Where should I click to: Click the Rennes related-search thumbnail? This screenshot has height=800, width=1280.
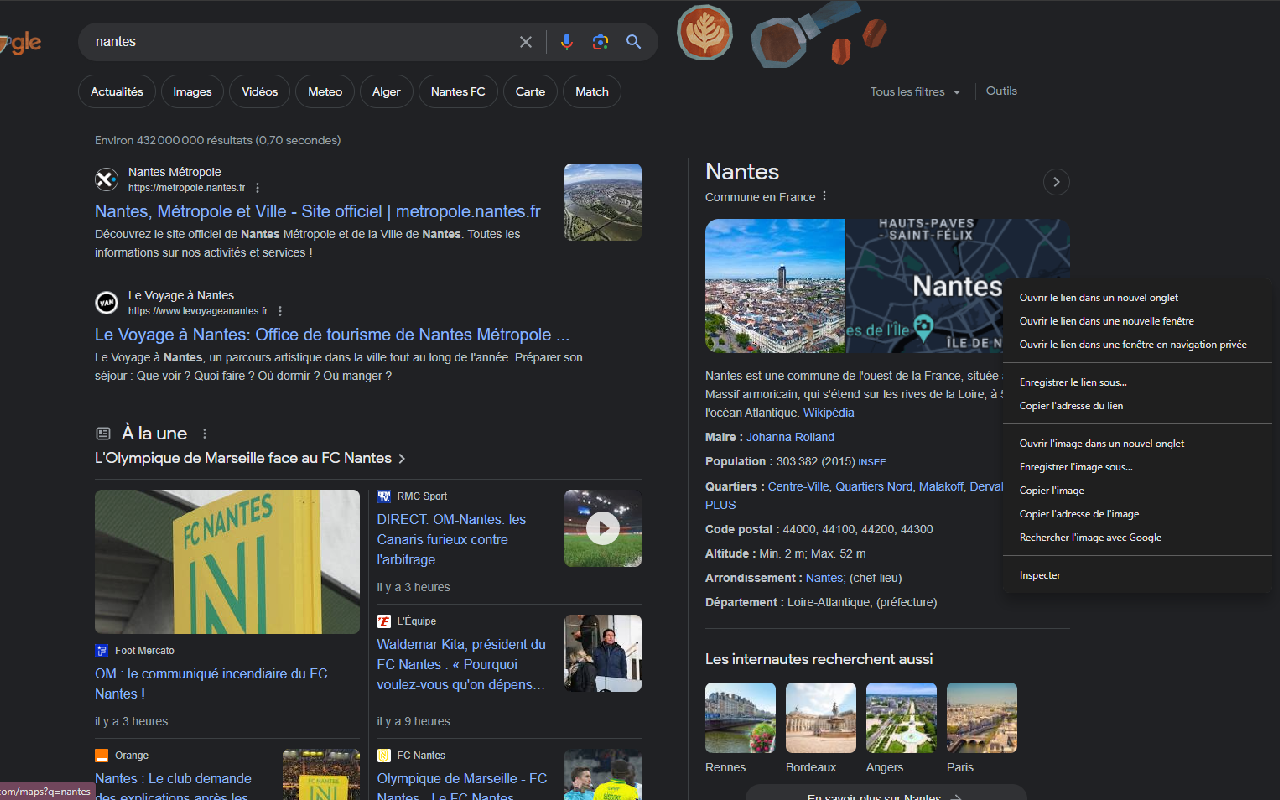coord(739,717)
